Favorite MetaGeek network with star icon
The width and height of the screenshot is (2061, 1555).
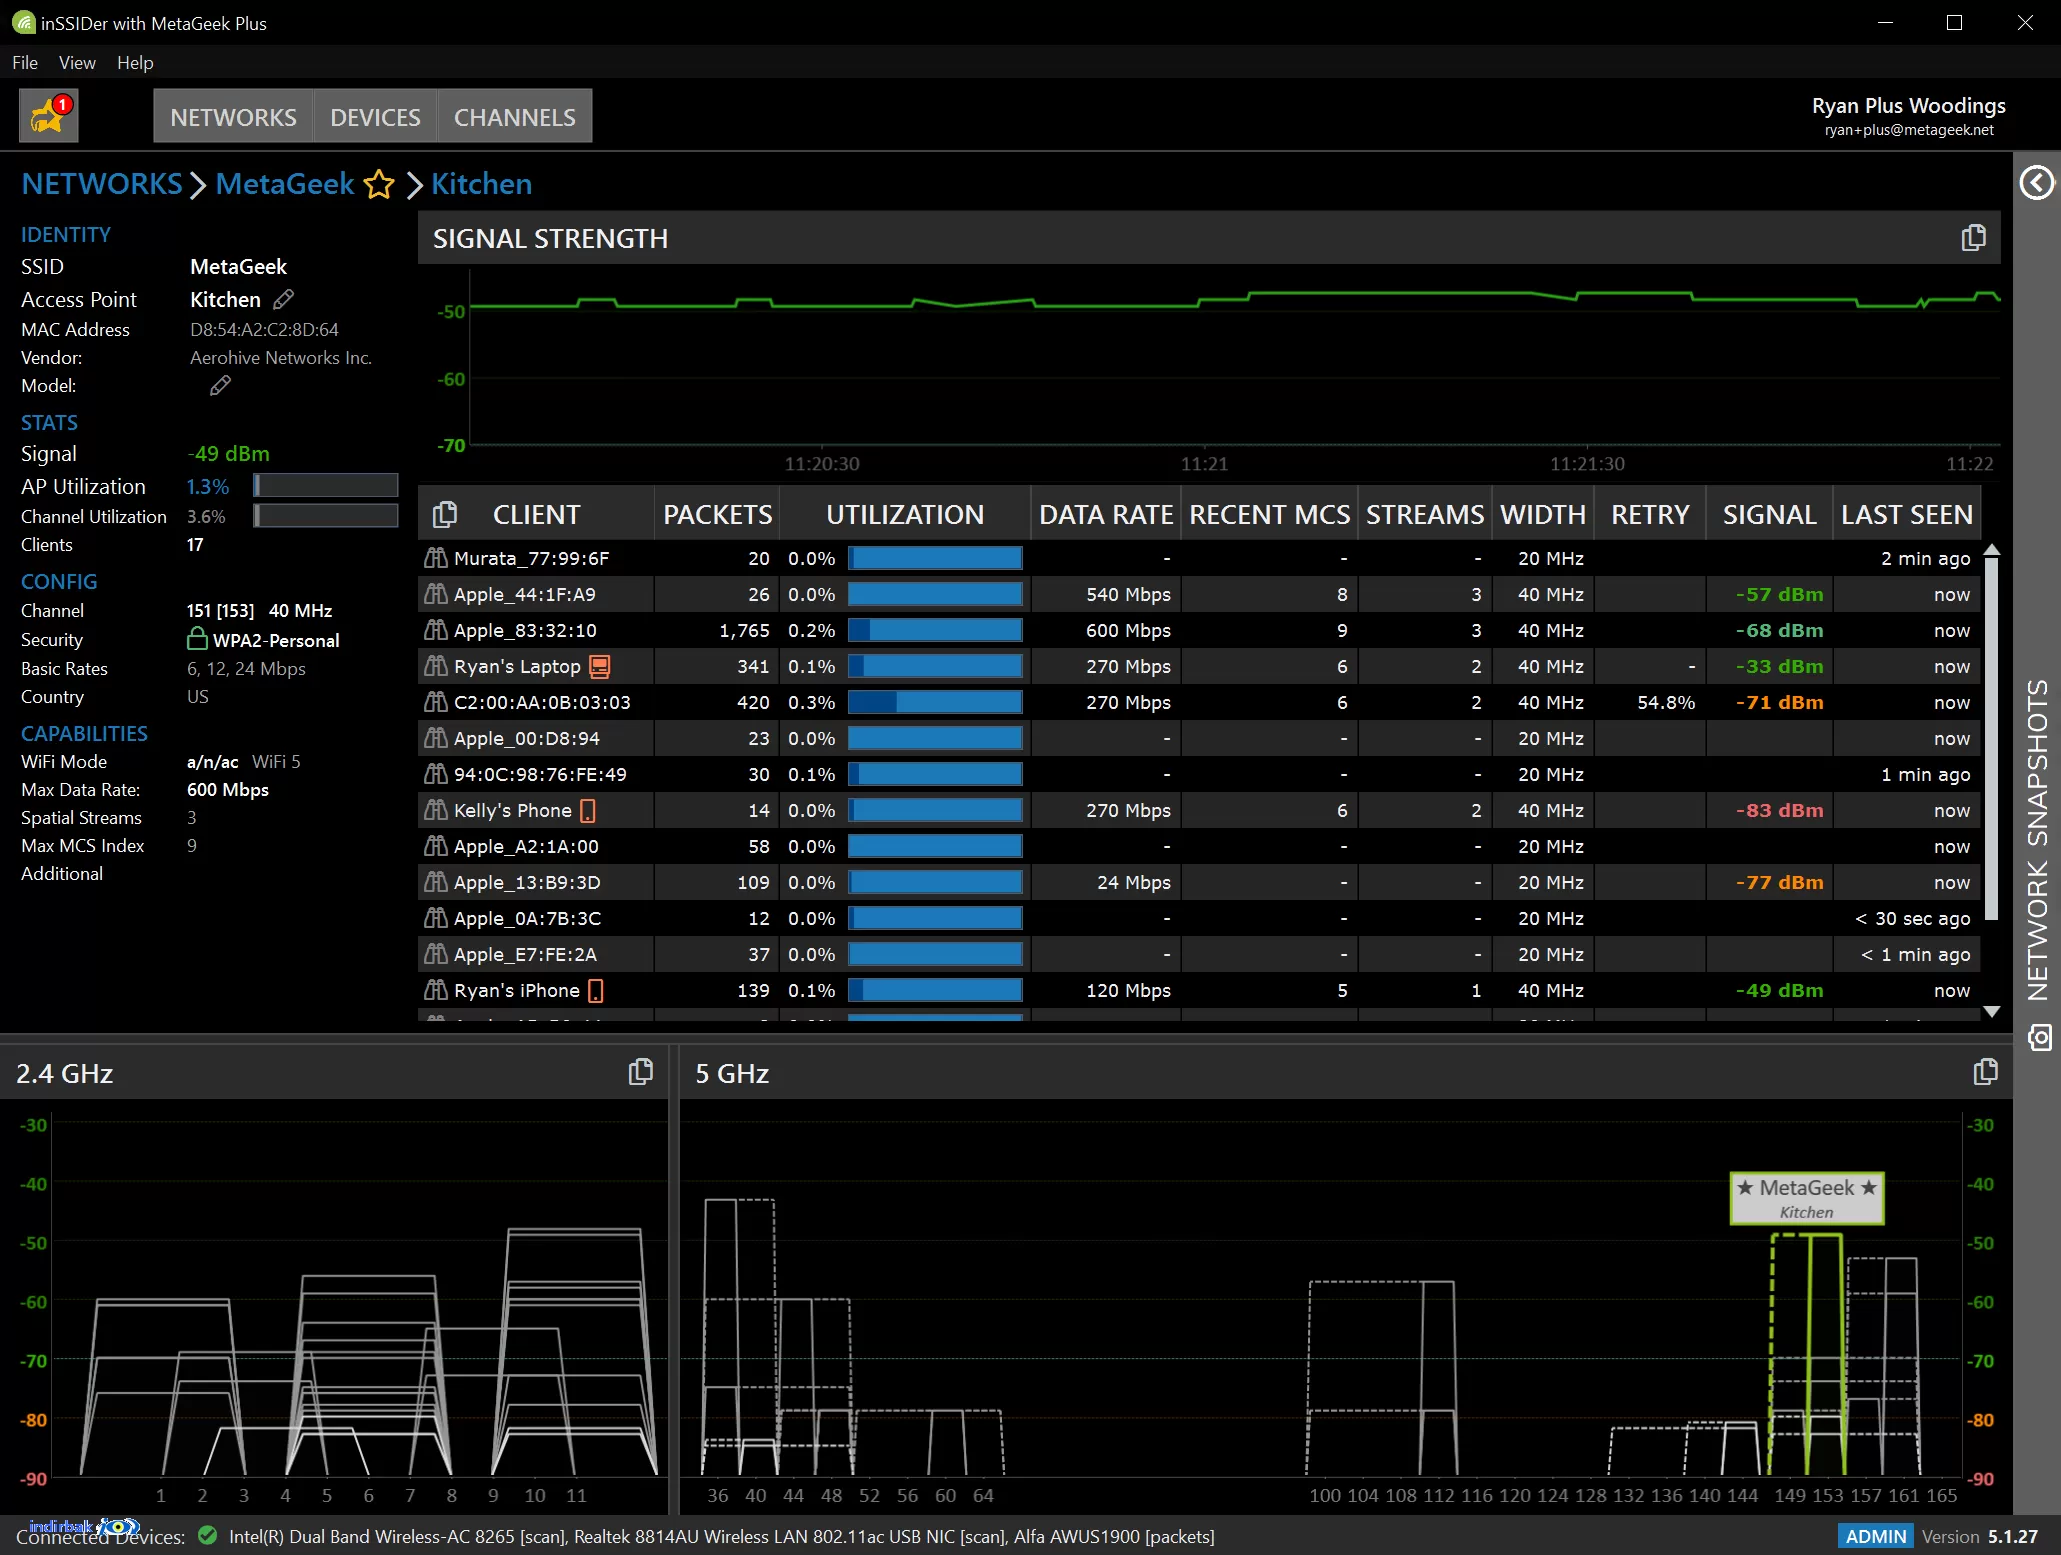(379, 185)
